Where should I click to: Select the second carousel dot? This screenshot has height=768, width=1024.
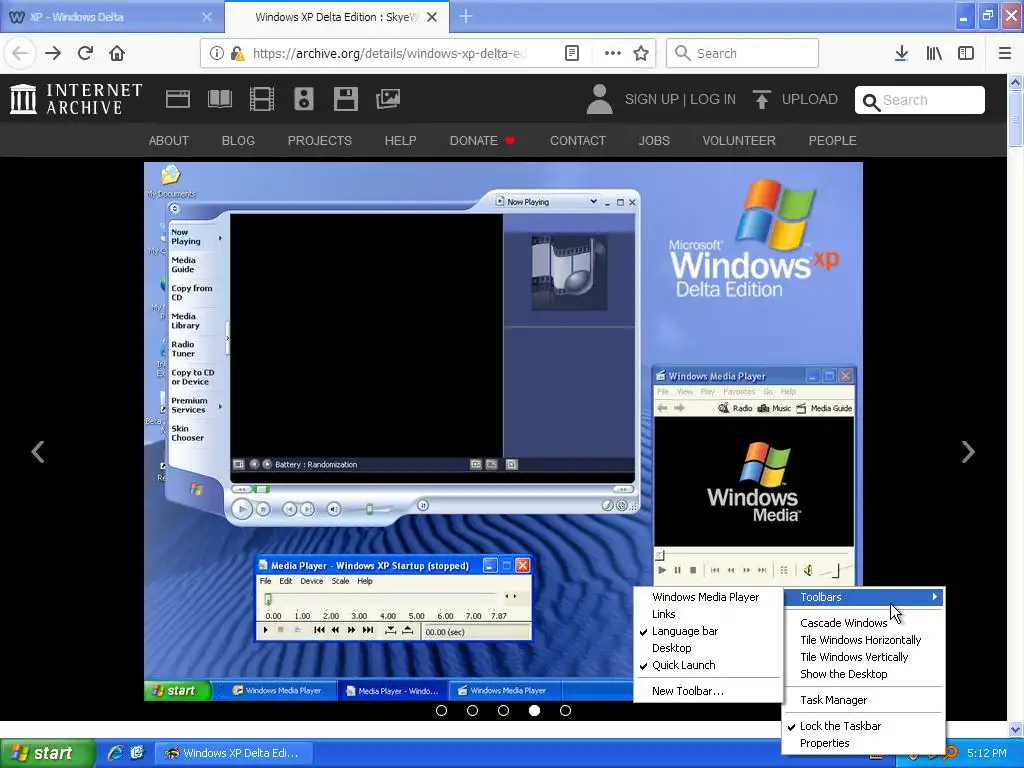[x=472, y=711]
